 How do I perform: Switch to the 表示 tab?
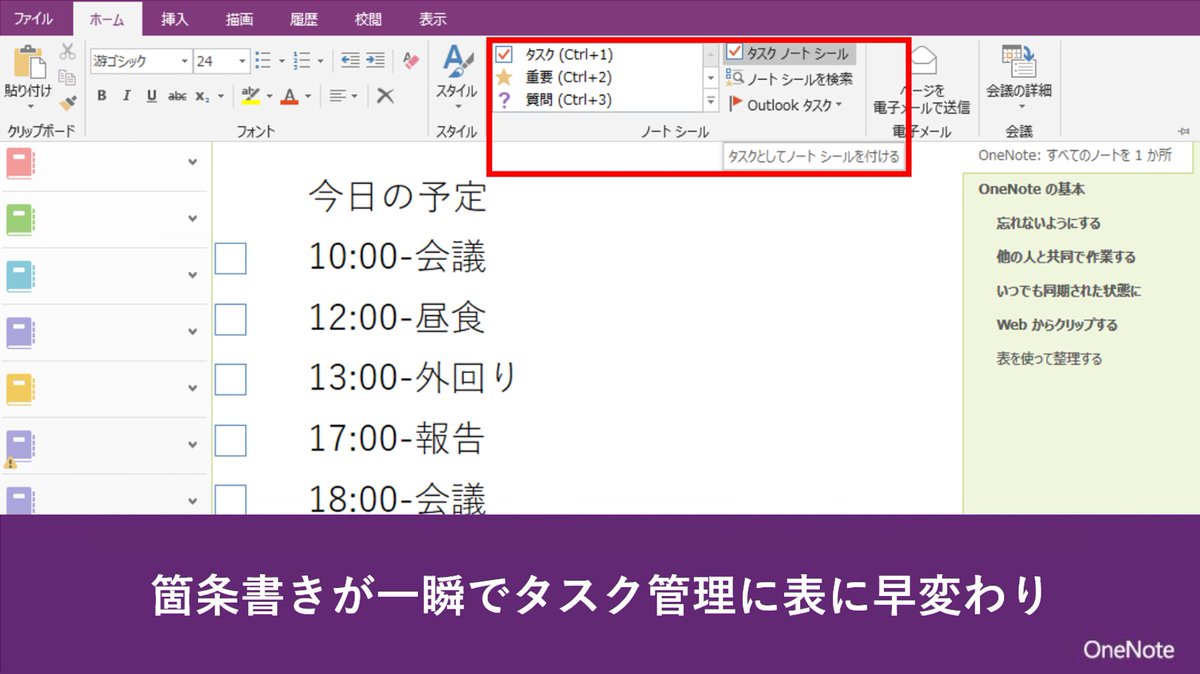point(433,18)
